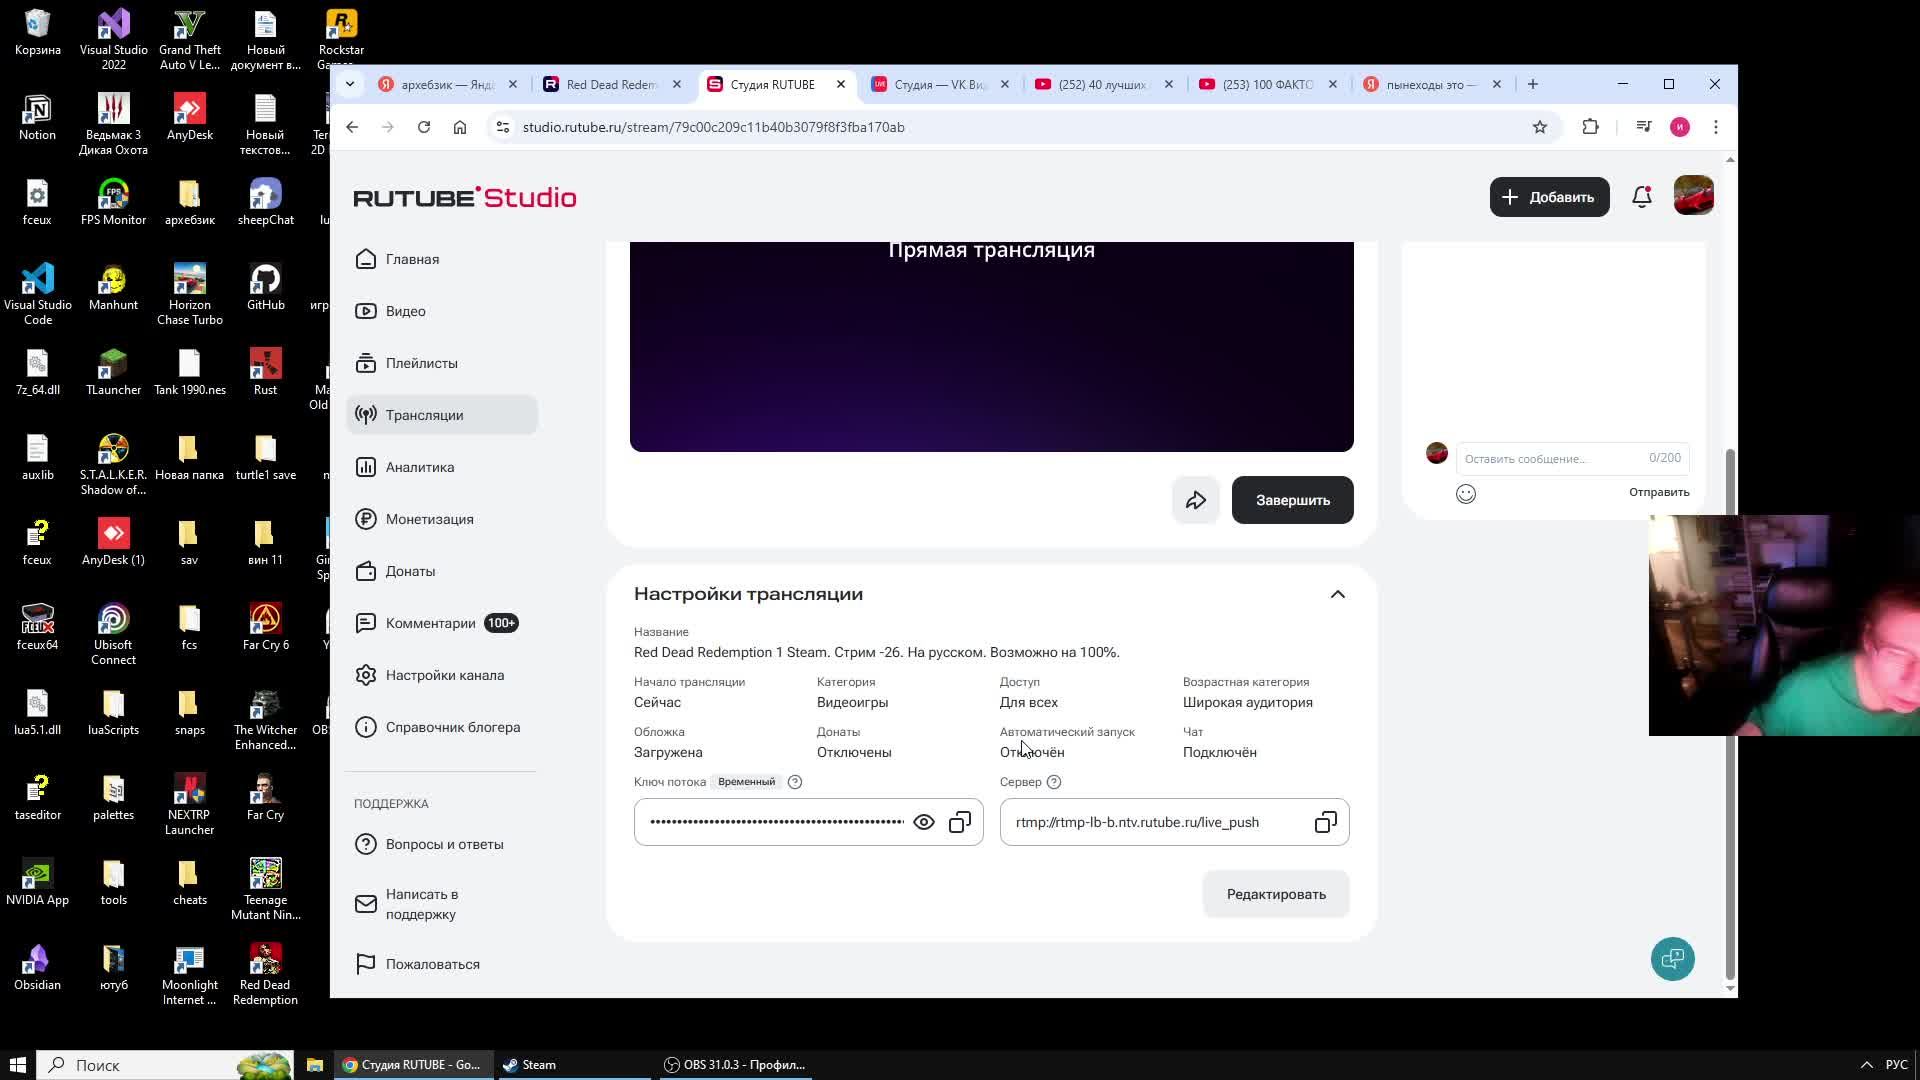This screenshot has height=1080, width=1920.
Task: Reveal stream key with eye icon
Action: [x=924, y=822]
